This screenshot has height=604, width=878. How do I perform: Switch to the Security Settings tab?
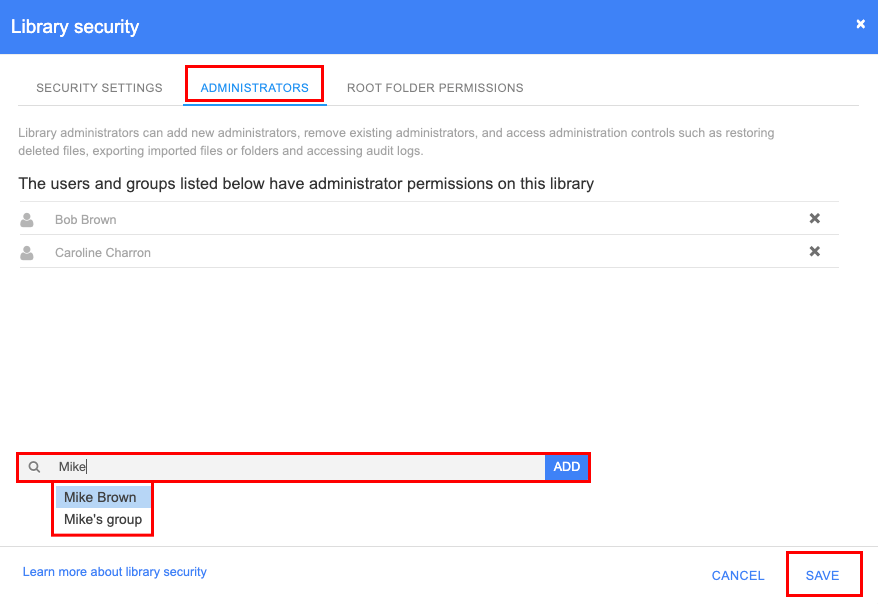[98, 88]
